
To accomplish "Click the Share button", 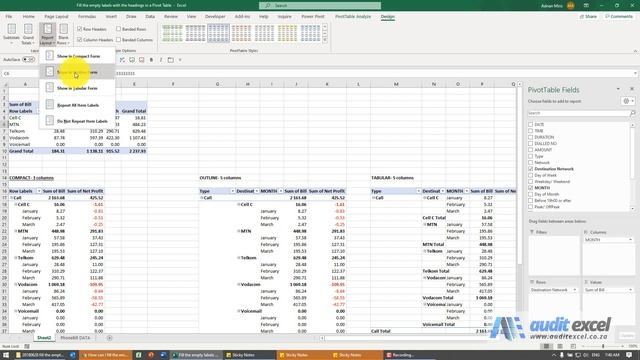I will 588,16.
